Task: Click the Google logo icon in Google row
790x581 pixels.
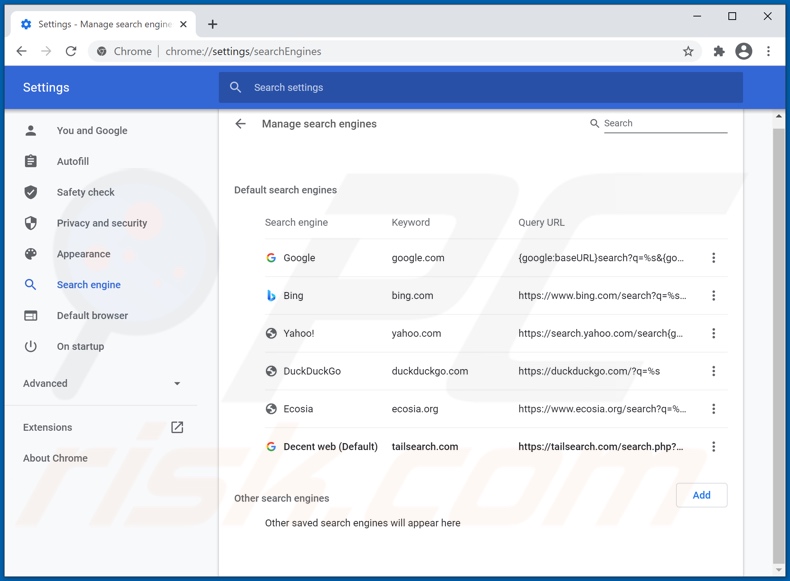Action: 271,257
